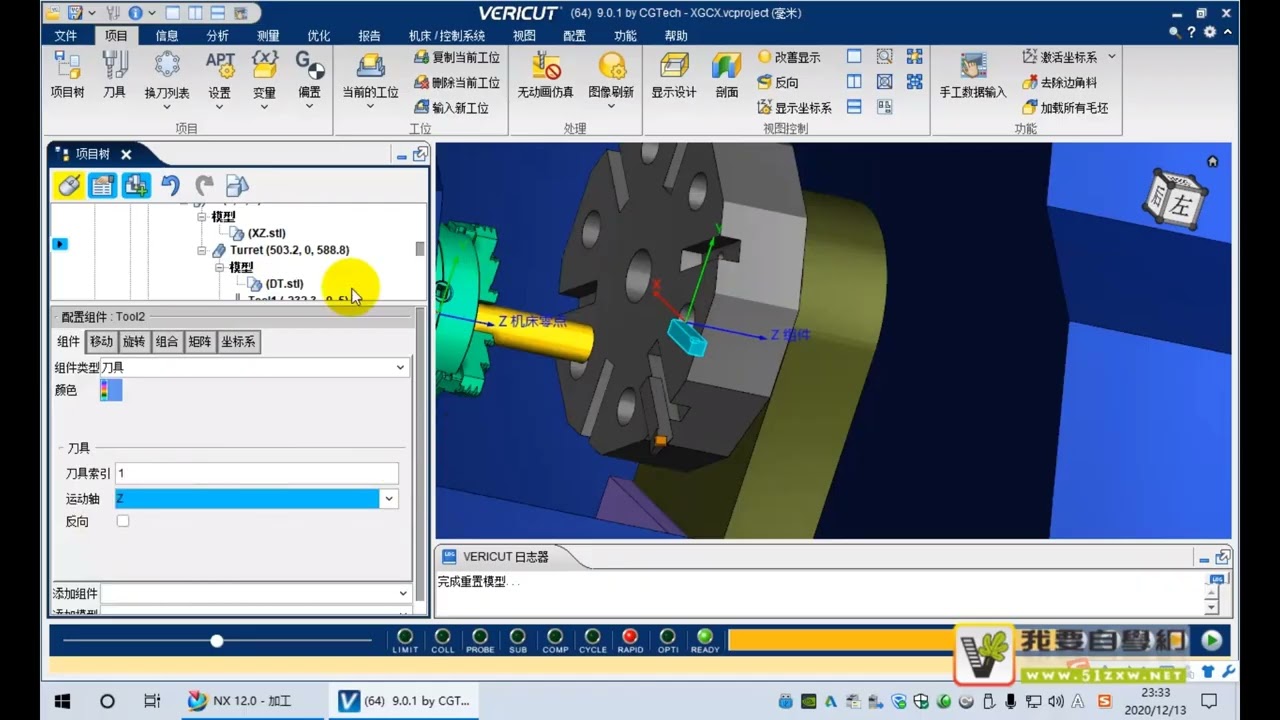1280x720 pixels.
Task: Click the home view icon in 3D viewport
Action: click(x=1213, y=161)
